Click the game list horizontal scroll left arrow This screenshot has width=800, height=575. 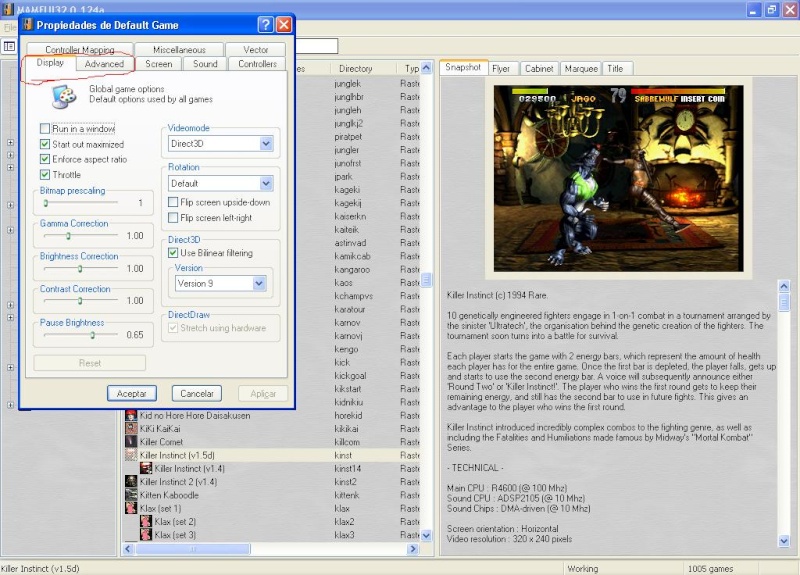click(129, 549)
